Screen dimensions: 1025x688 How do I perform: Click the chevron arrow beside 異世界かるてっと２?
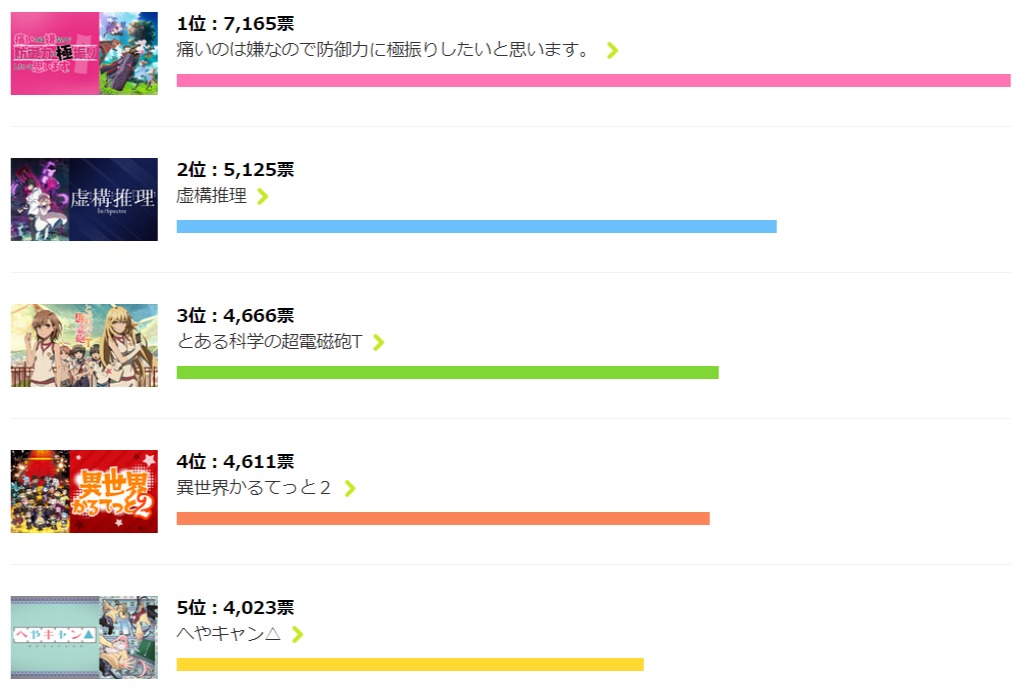point(349,488)
